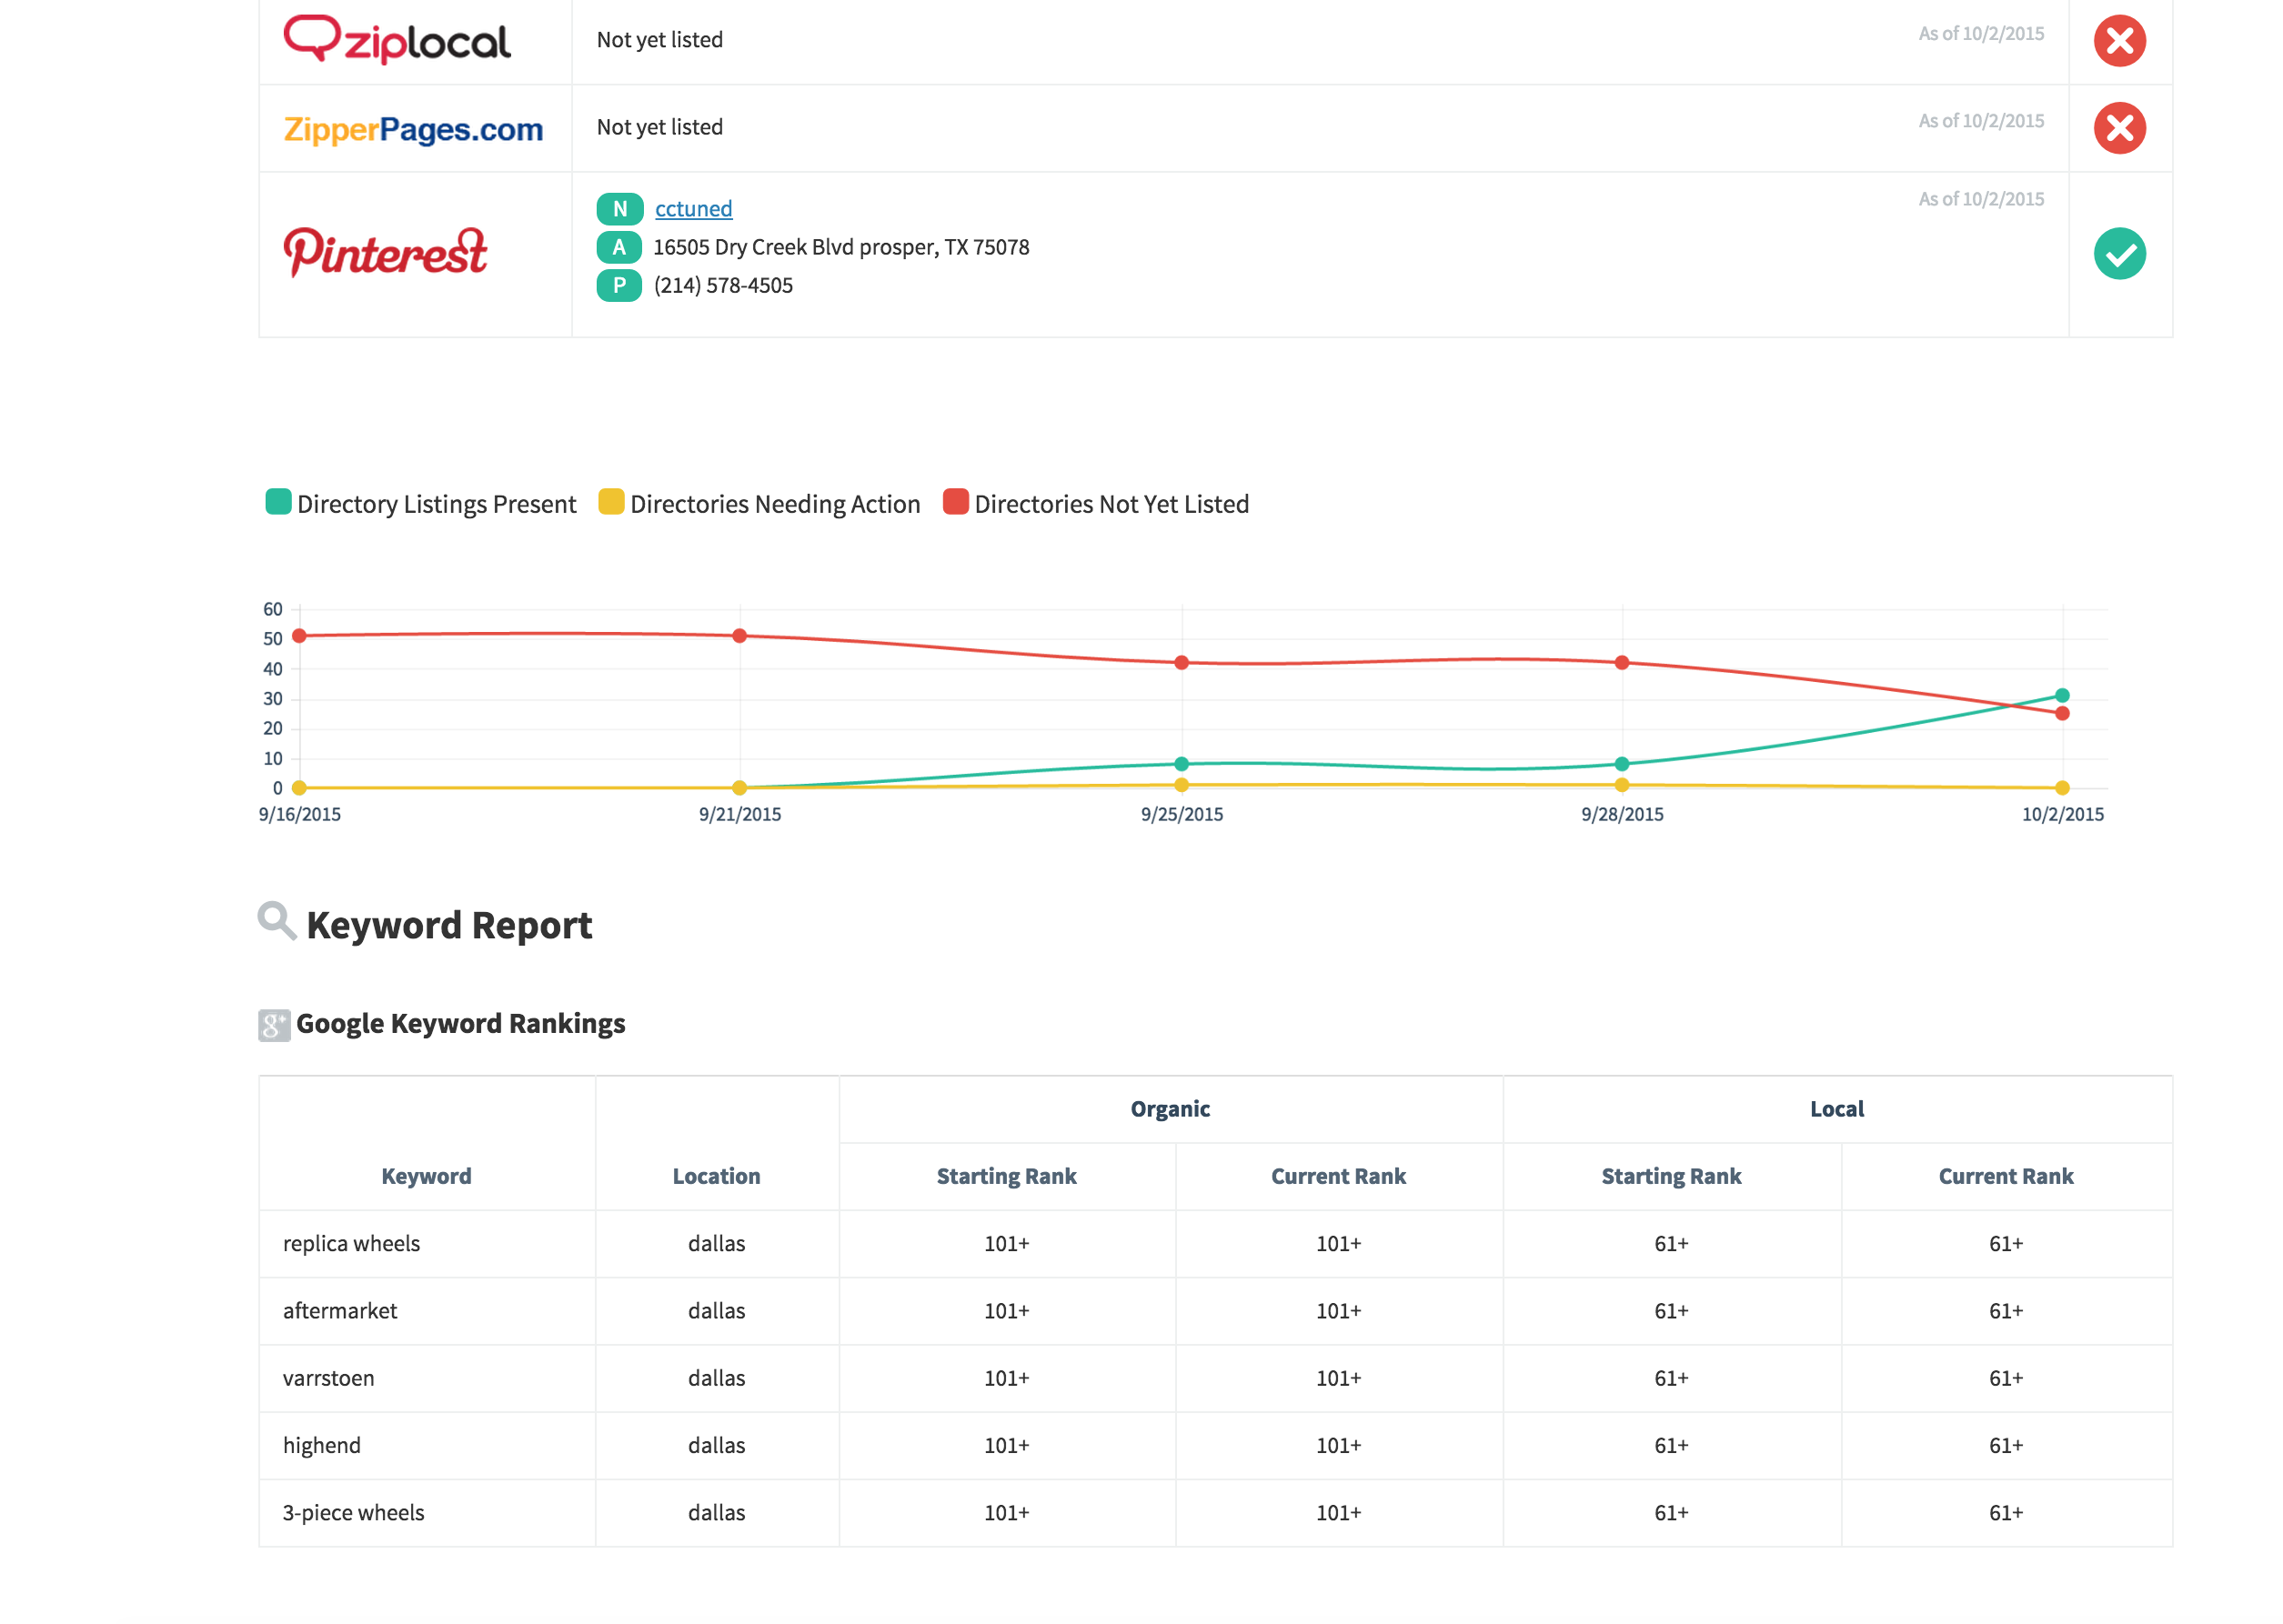Click the red X icon on the ZipLocal row
2283x1624 pixels.
pyautogui.click(x=2120, y=41)
